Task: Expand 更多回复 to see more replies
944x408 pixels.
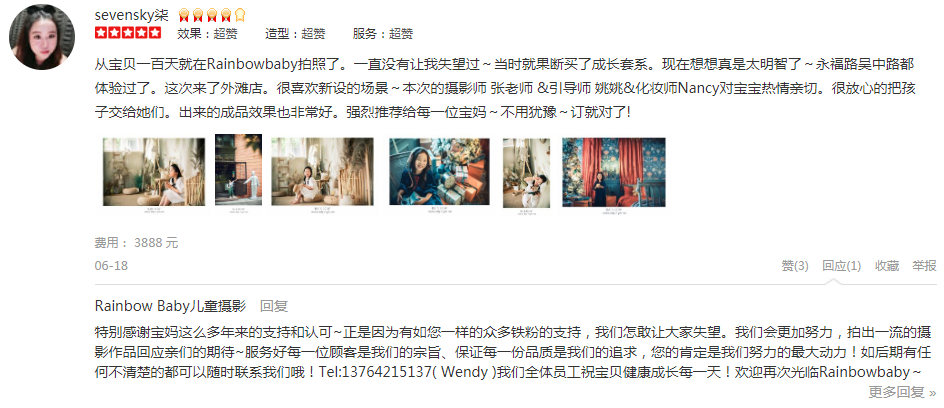Action: (902, 393)
